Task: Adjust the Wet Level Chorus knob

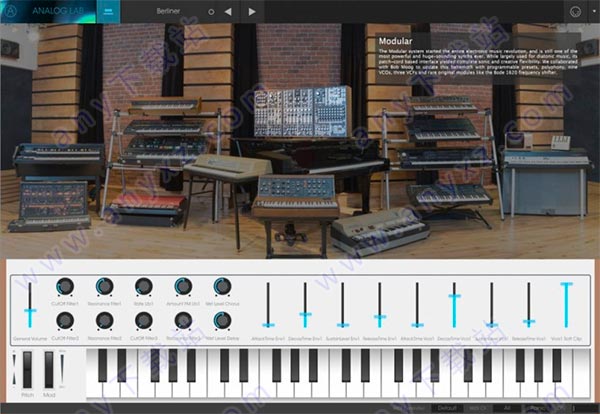Action: click(x=222, y=287)
